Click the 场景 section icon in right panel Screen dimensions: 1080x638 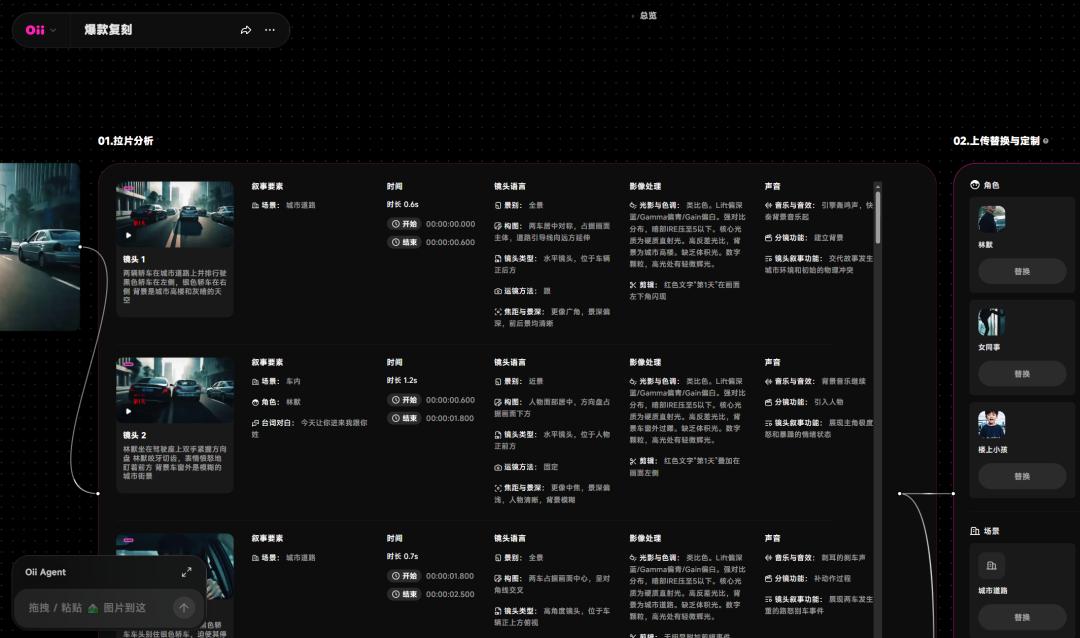(x=975, y=531)
